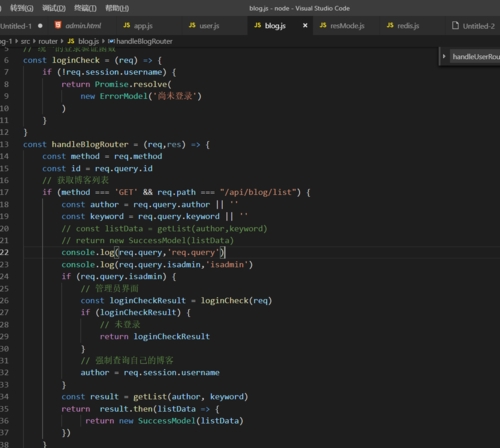Viewport: 500px width, 448px height.
Task: Click line number 22 in the gutter
Action: click(x=4, y=252)
